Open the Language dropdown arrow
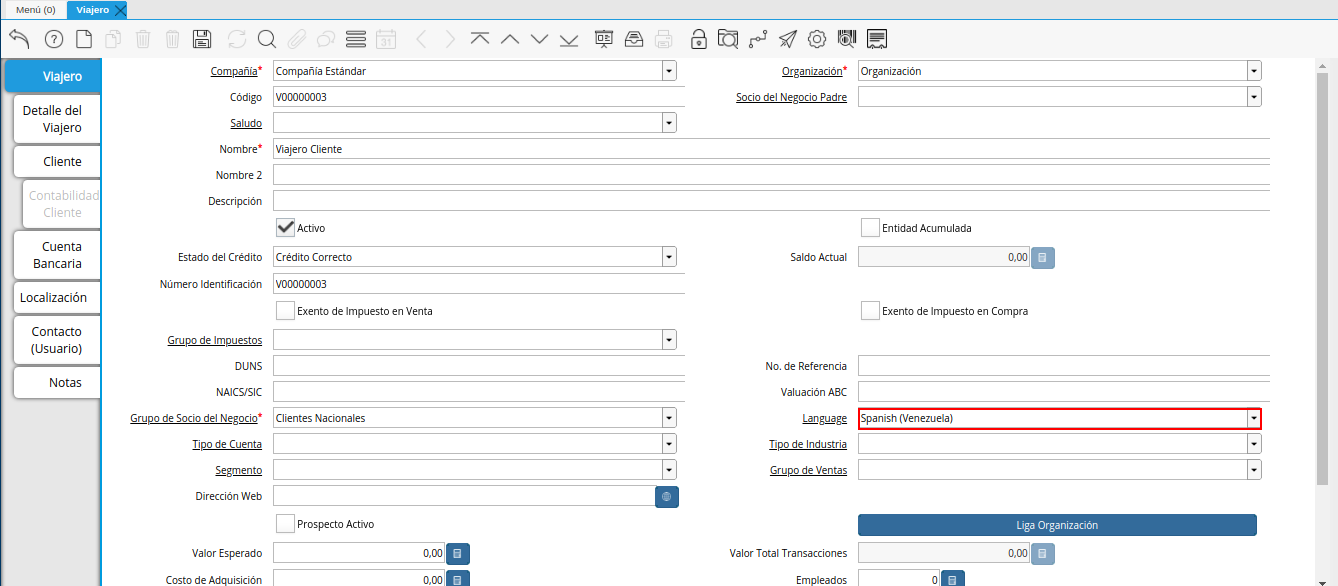The image size is (1338, 586). point(1253,418)
